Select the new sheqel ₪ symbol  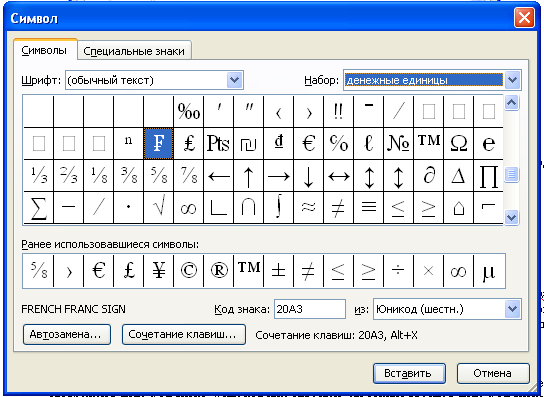click(248, 143)
